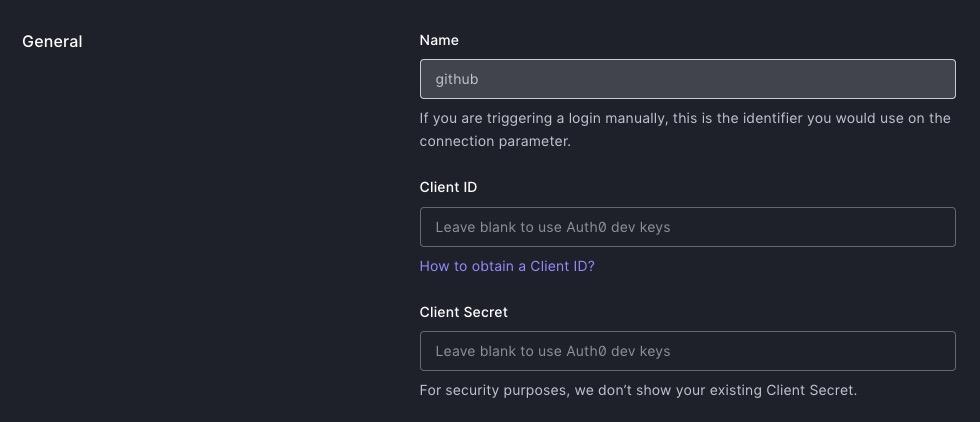This screenshot has height=422, width=980.
Task: Focus the Client ID input field
Action: click(687, 227)
